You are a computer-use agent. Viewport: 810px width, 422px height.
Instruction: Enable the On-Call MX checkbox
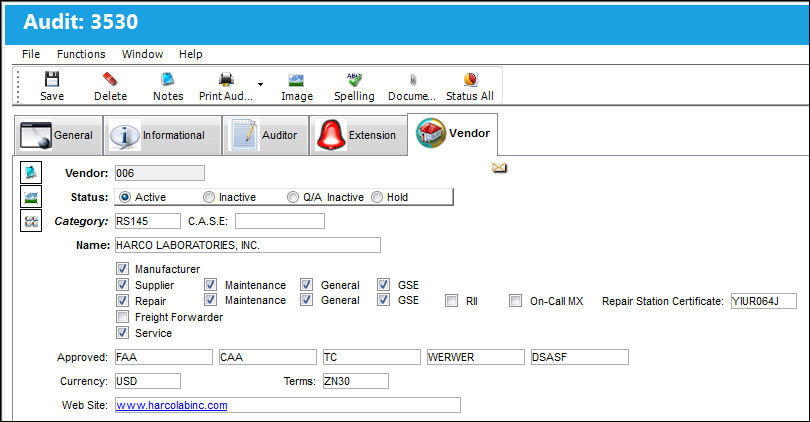[516, 301]
